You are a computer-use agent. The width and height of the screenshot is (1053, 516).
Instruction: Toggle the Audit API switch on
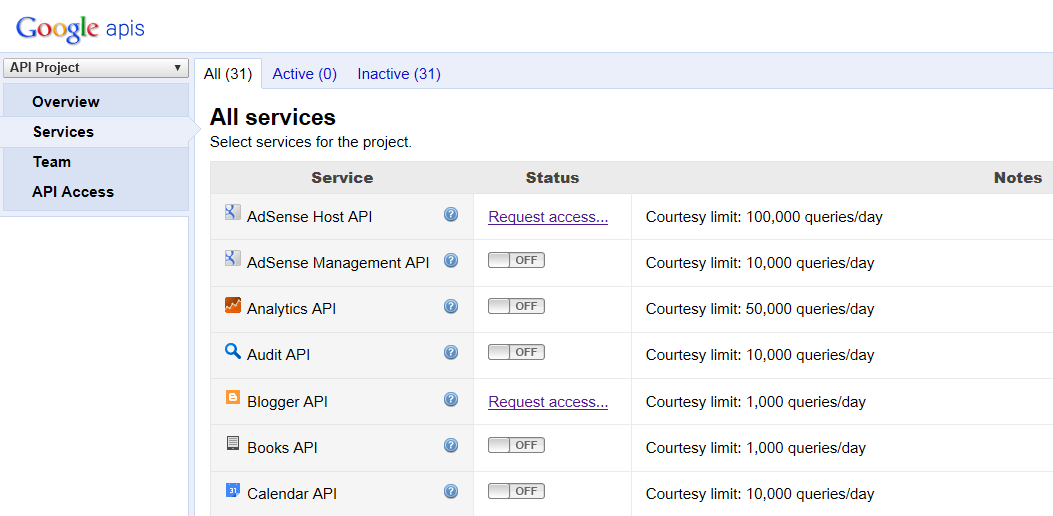[516, 352]
